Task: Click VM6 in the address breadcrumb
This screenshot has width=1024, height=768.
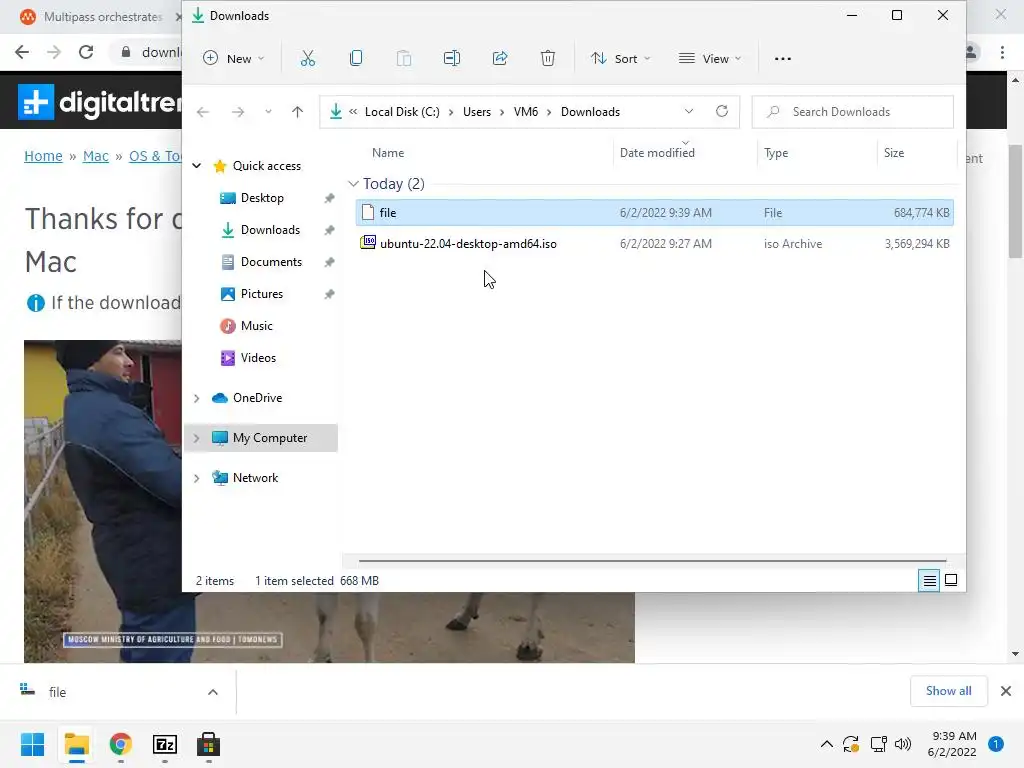Action: tap(526, 112)
